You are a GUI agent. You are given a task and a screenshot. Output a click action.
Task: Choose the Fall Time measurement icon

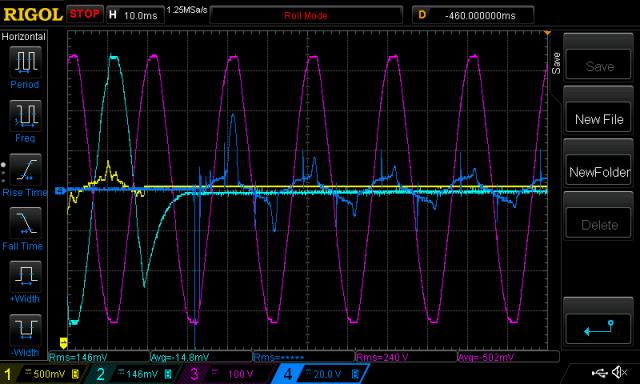point(25,223)
